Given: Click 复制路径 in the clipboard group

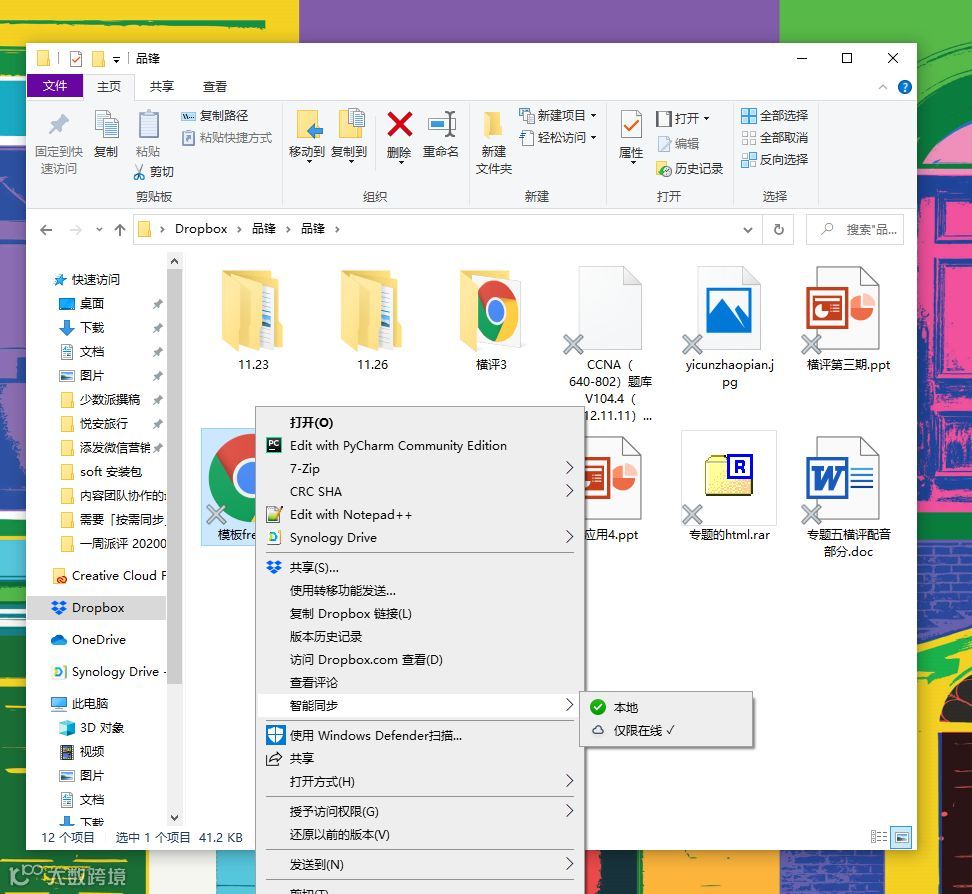Looking at the screenshot, I should pyautogui.click(x=215, y=116).
